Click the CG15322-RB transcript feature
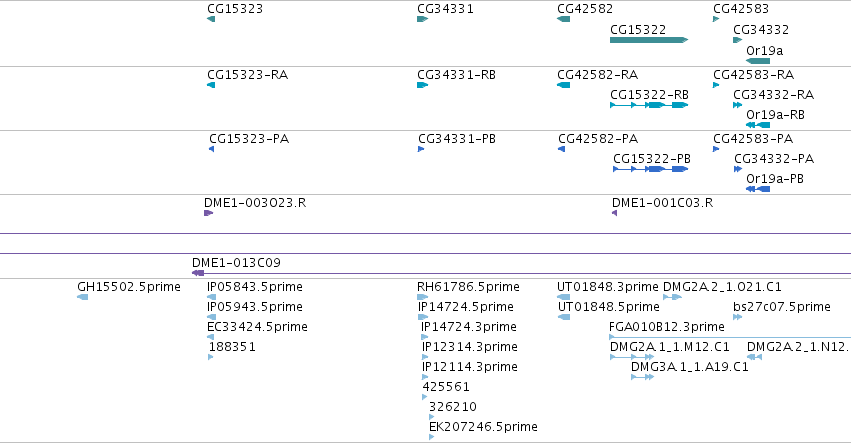This screenshot has width=851, height=443. [x=649, y=105]
